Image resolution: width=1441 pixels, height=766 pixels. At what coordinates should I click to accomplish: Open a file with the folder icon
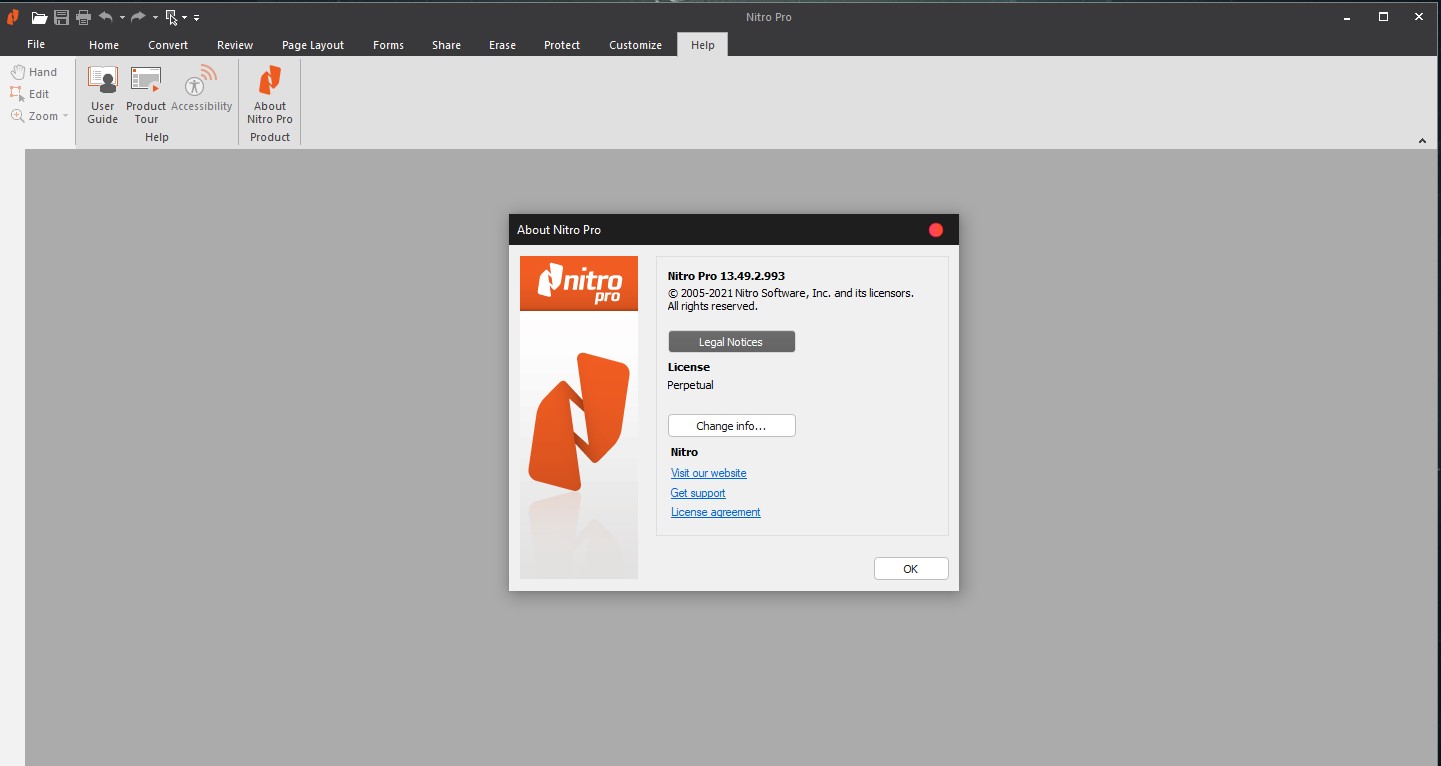40,17
